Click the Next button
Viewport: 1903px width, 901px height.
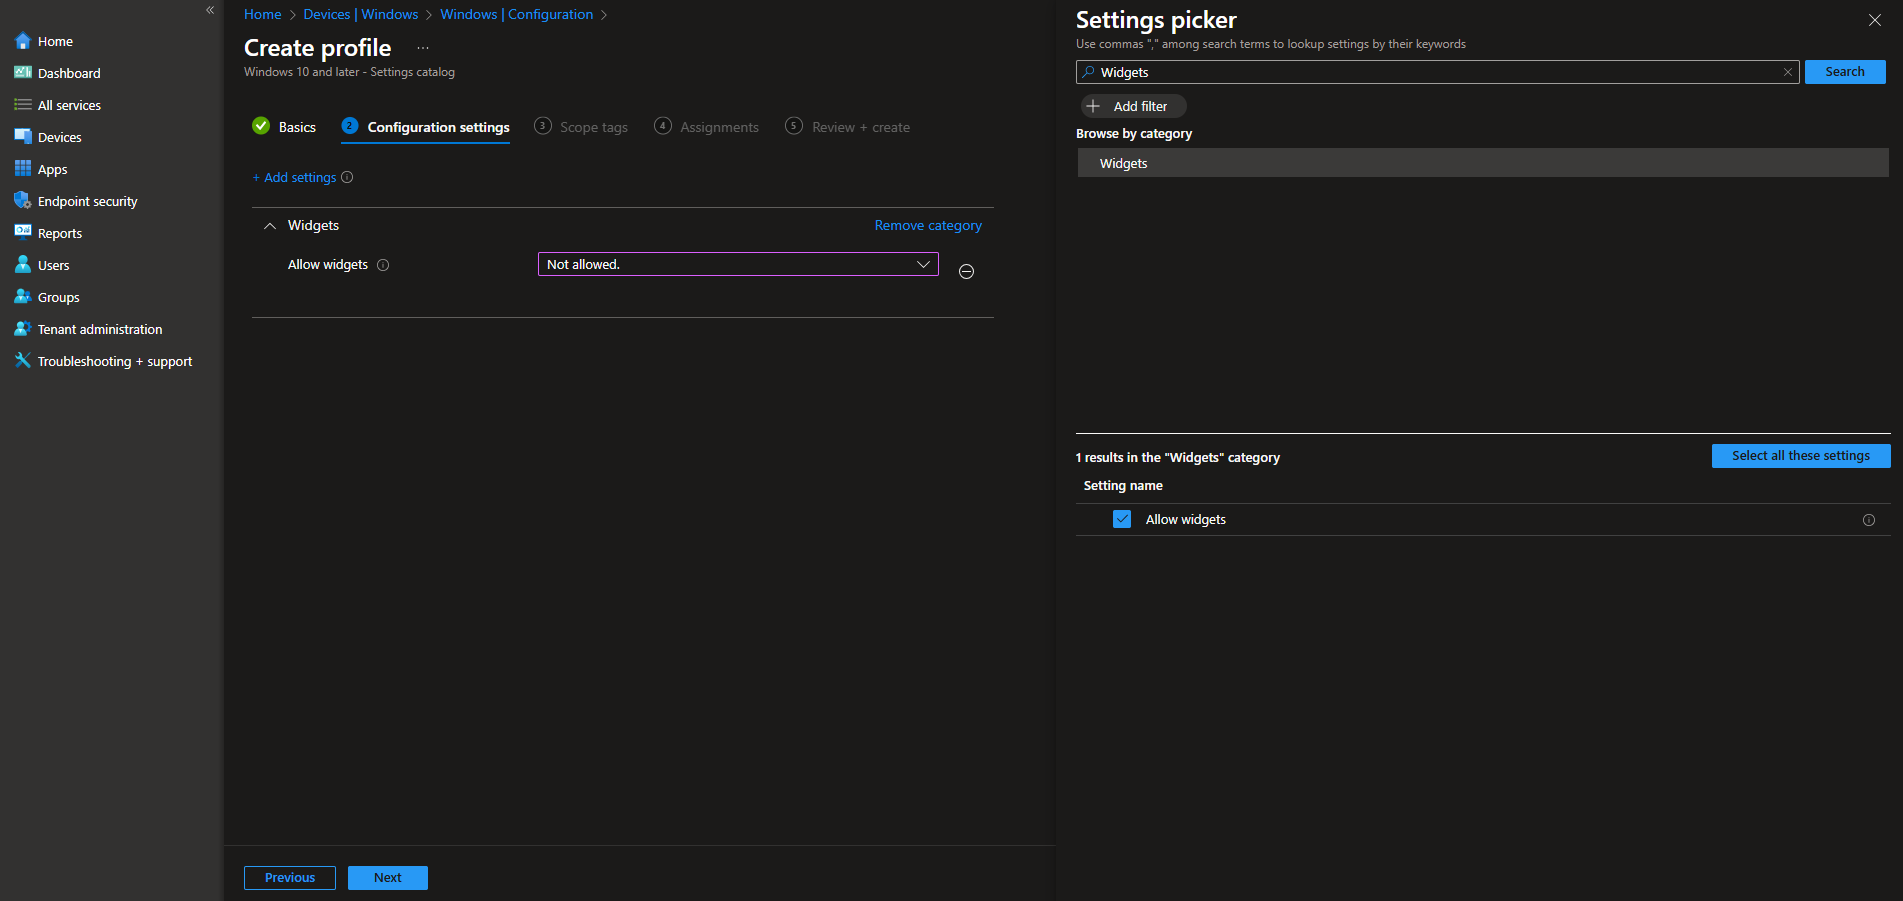tap(387, 877)
